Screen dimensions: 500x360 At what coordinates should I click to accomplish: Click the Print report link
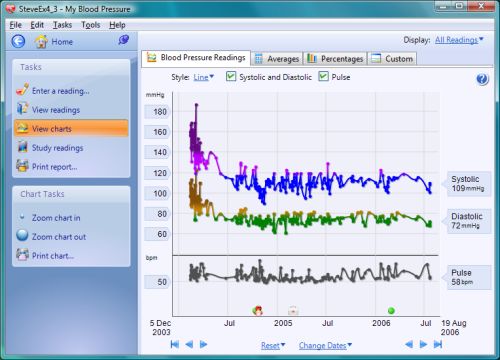click(x=55, y=167)
